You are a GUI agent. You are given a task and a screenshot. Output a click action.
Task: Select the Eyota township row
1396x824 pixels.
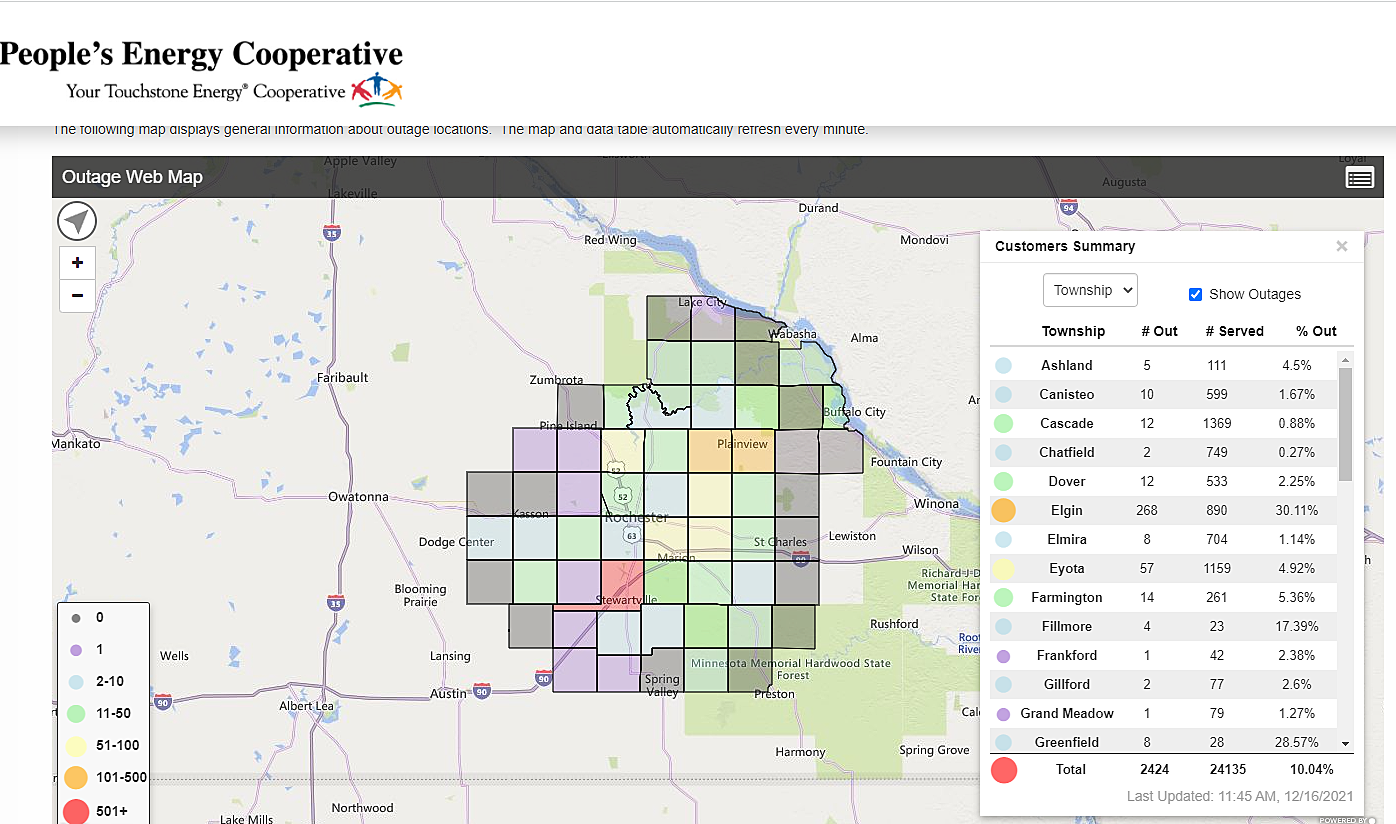1164,569
